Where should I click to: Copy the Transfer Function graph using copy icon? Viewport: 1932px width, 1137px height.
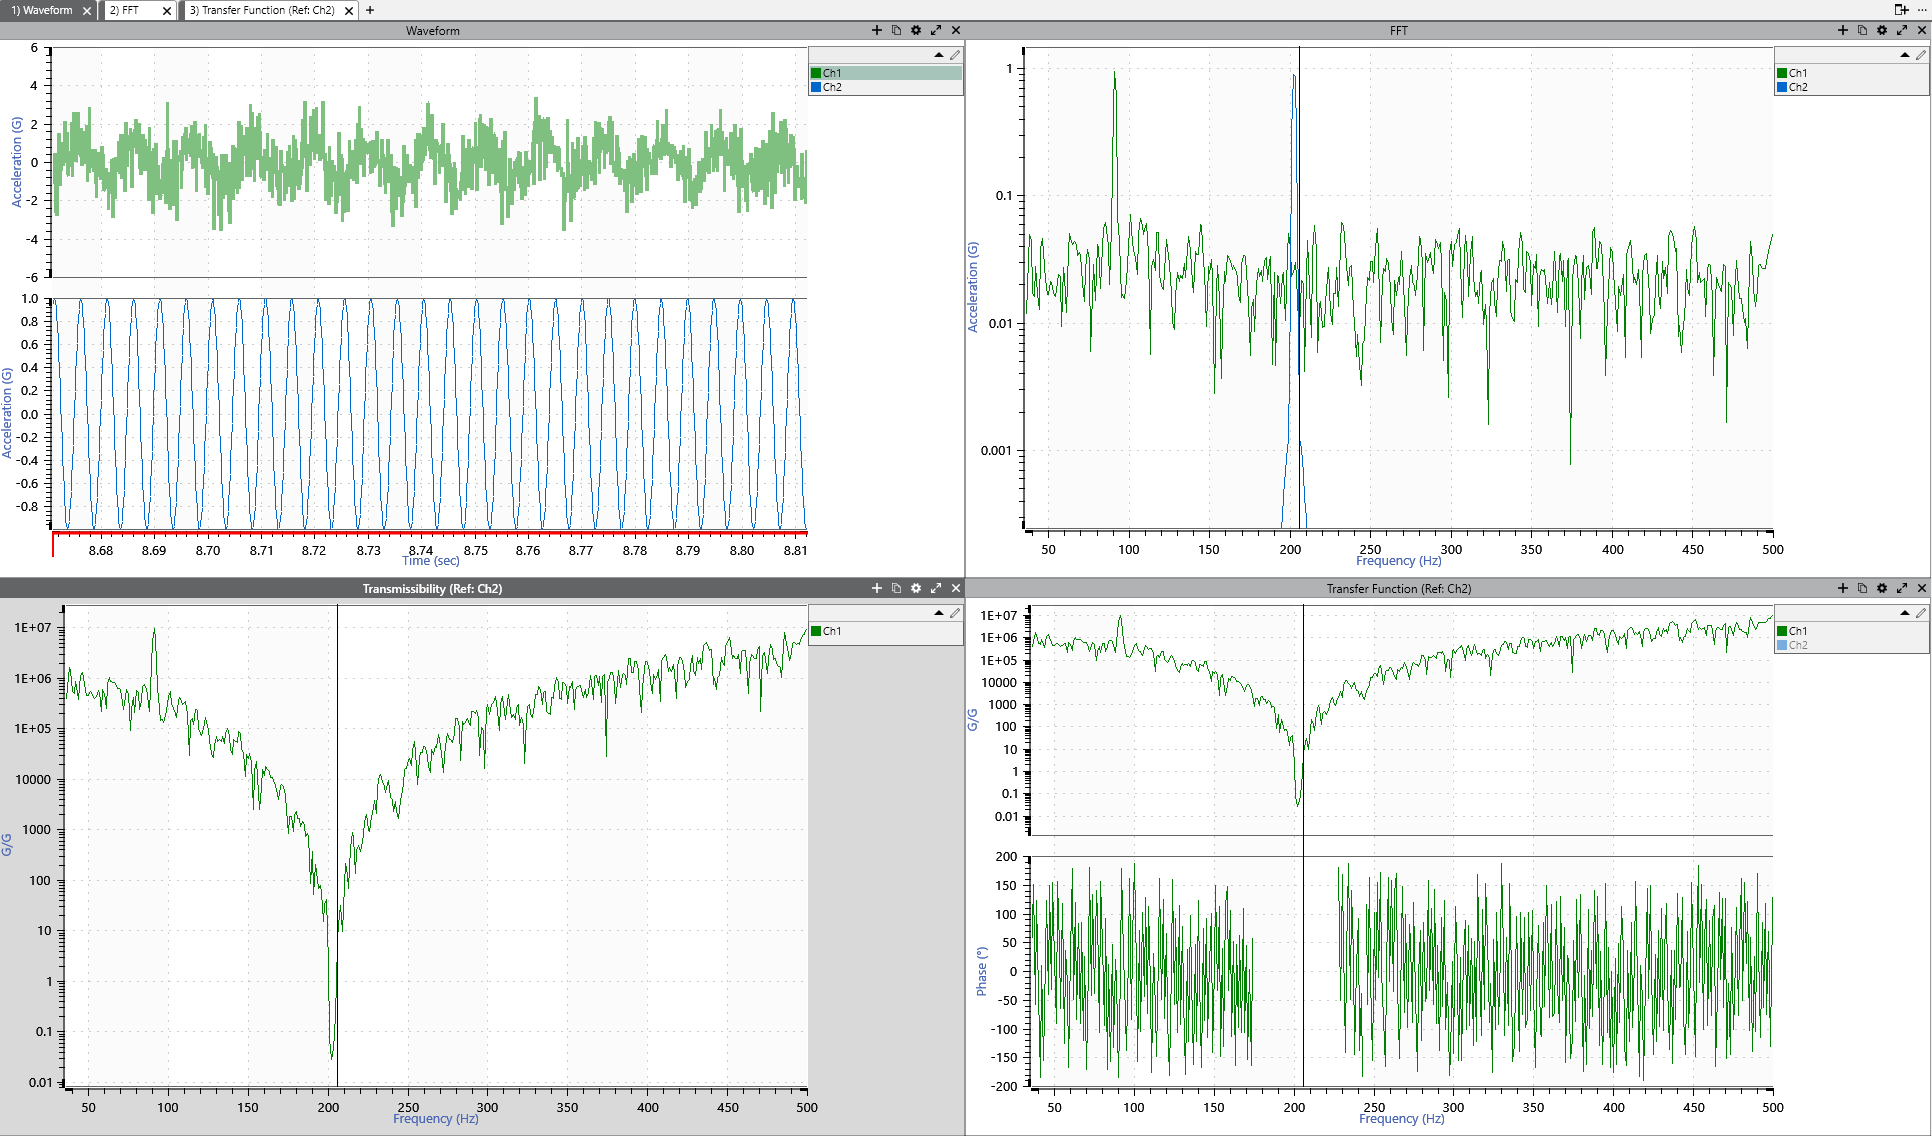[1862, 588]
